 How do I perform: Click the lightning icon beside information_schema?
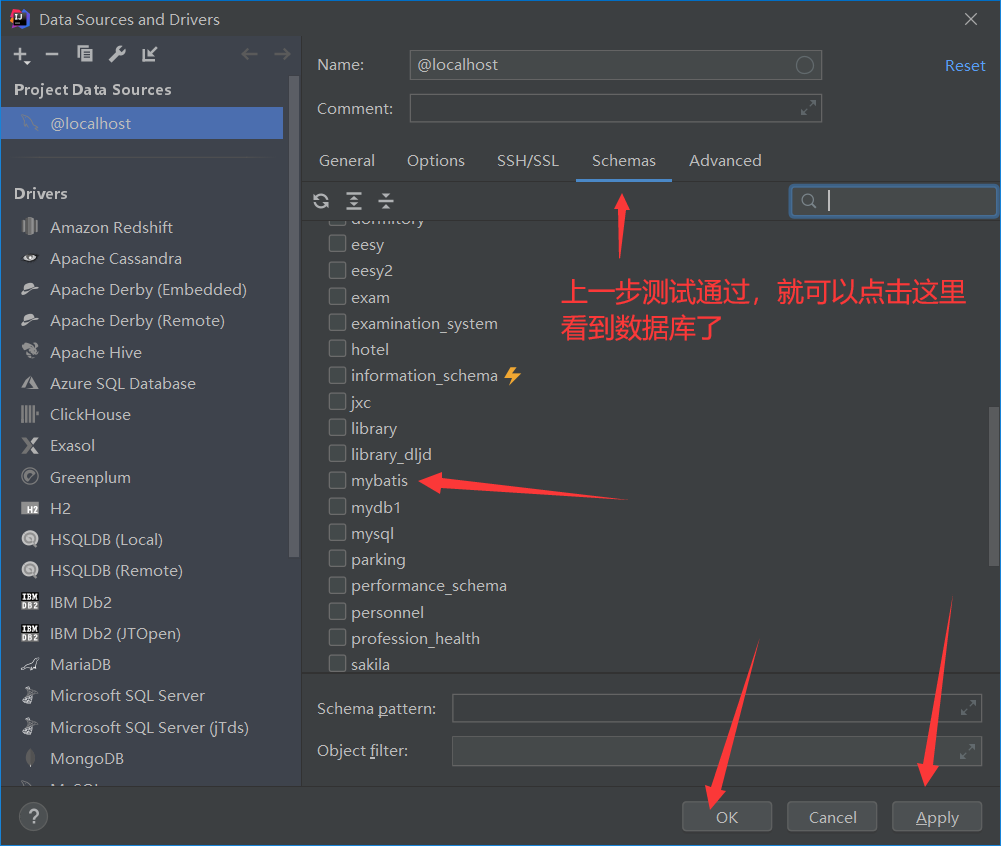(513, 375)
